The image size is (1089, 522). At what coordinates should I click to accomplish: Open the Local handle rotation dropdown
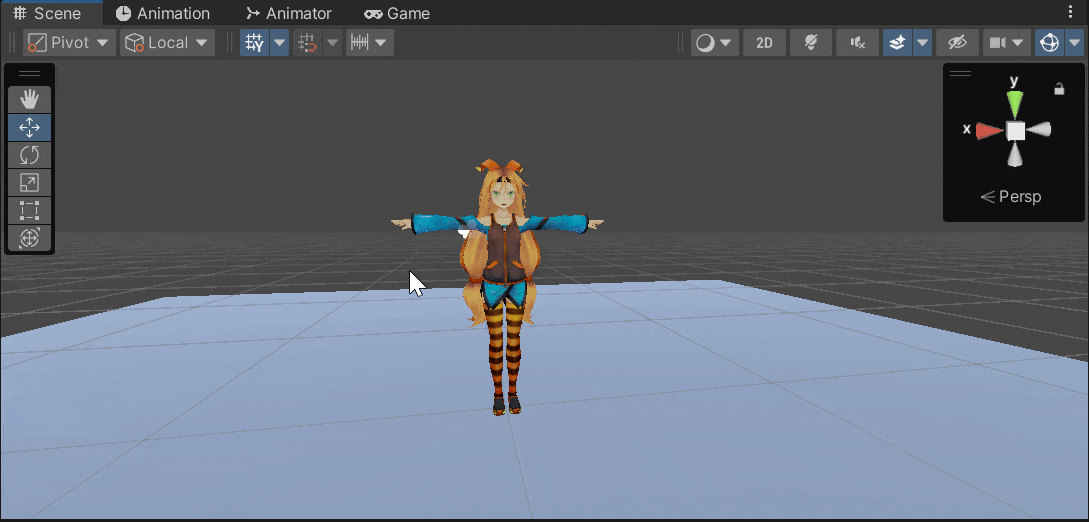click(x=167, y=42)
